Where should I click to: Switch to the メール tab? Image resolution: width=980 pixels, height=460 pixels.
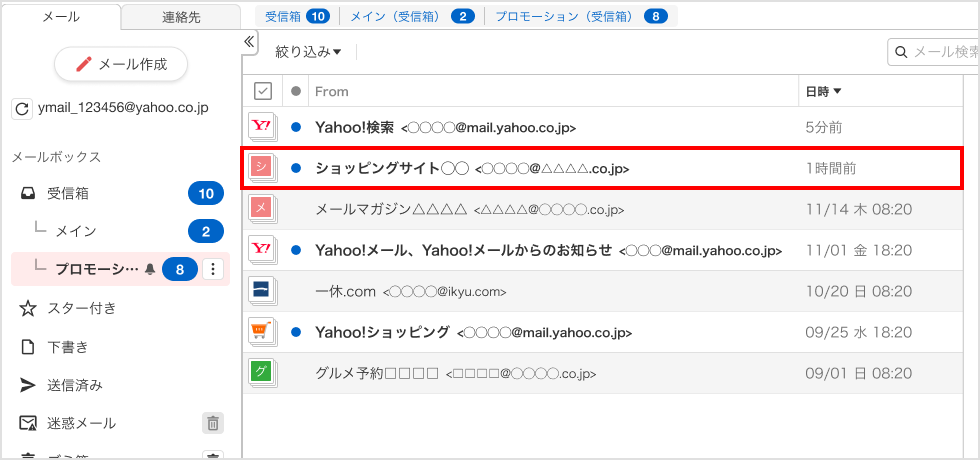click(x=61, y=17)
